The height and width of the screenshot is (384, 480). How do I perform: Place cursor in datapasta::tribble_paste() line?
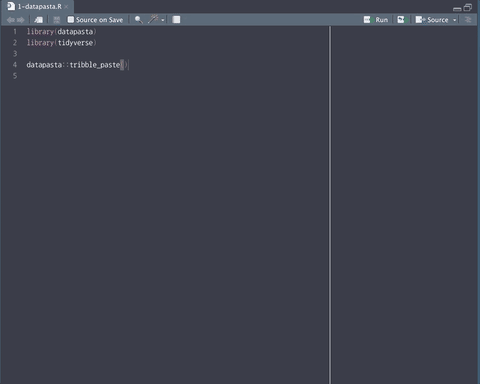pyautogui.click(x=77, y=65)
